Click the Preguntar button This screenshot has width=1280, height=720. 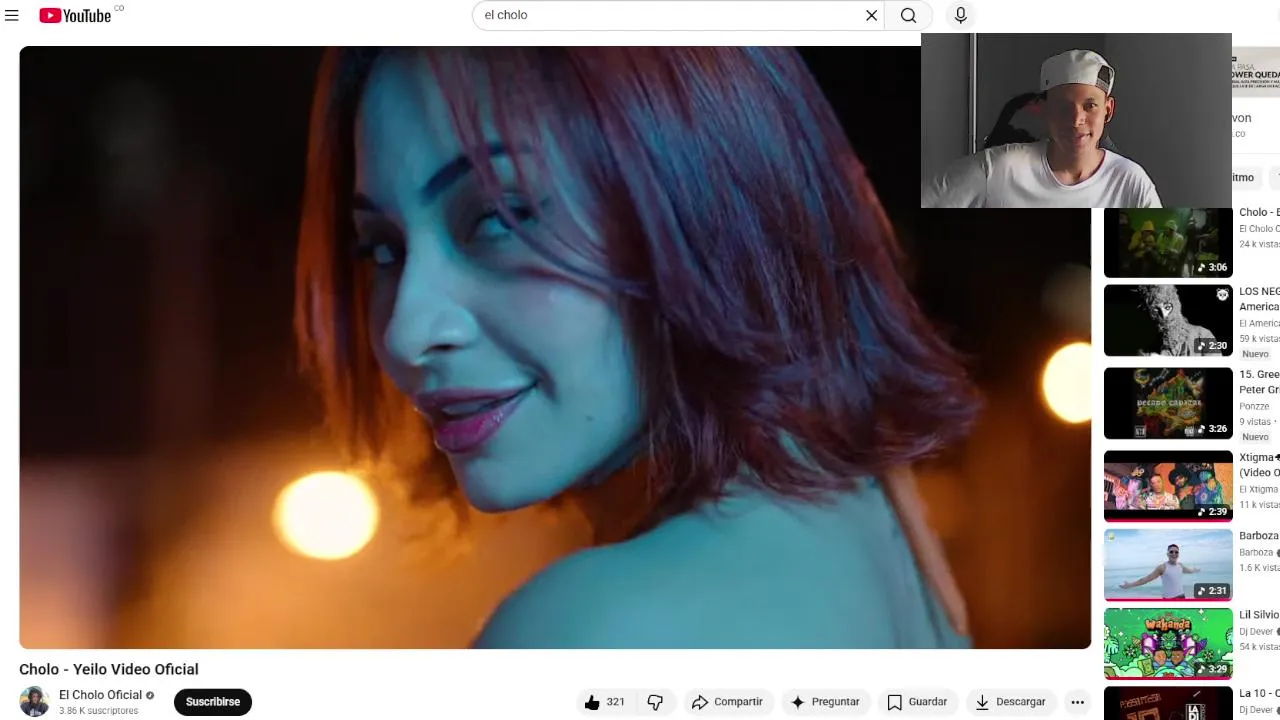tap(825, 702)
